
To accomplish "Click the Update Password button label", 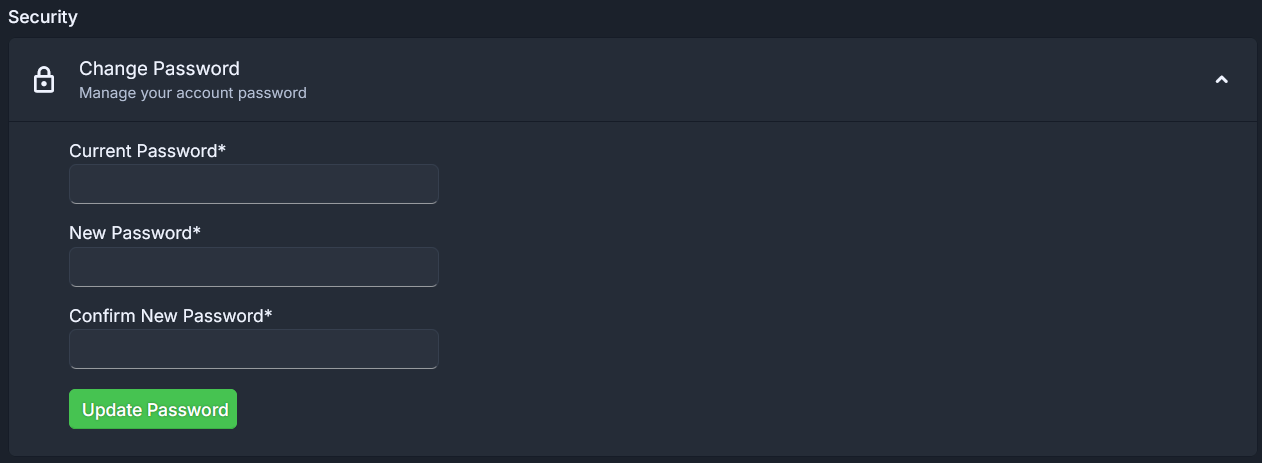I will coord(155,410).
